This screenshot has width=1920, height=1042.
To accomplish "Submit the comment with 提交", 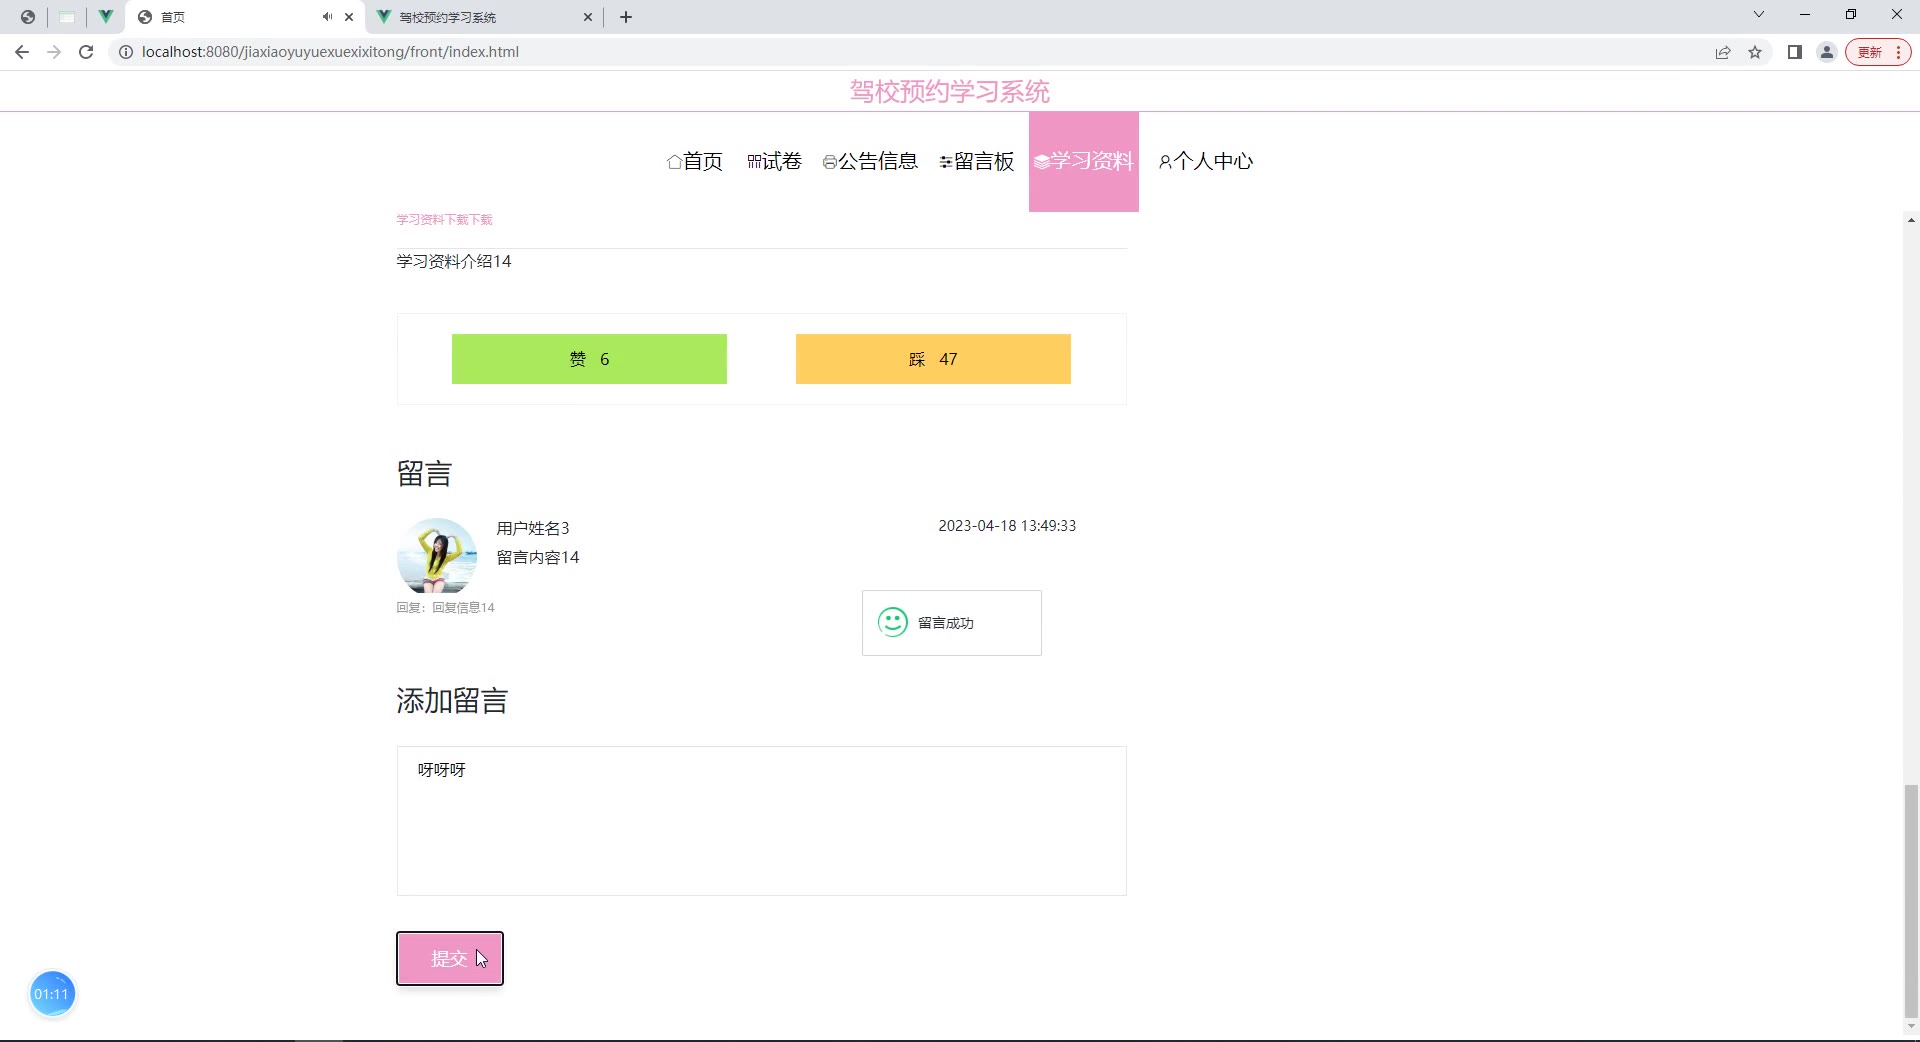I will pyautogui.click(x=450, y=959).
